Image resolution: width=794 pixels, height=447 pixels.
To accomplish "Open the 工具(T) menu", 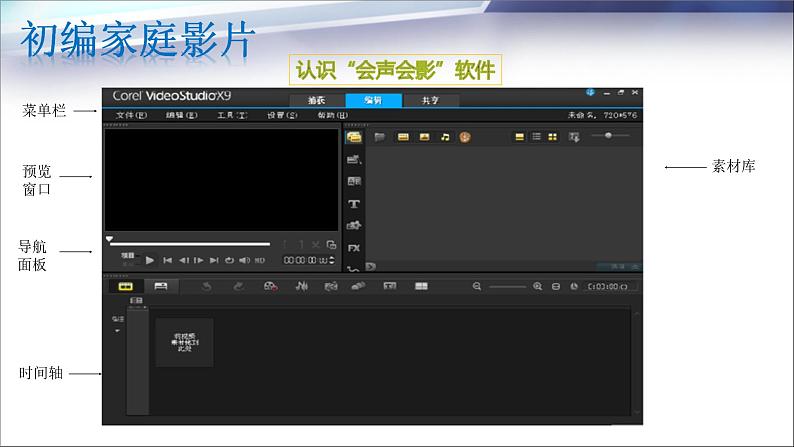I will pos(232,115).
